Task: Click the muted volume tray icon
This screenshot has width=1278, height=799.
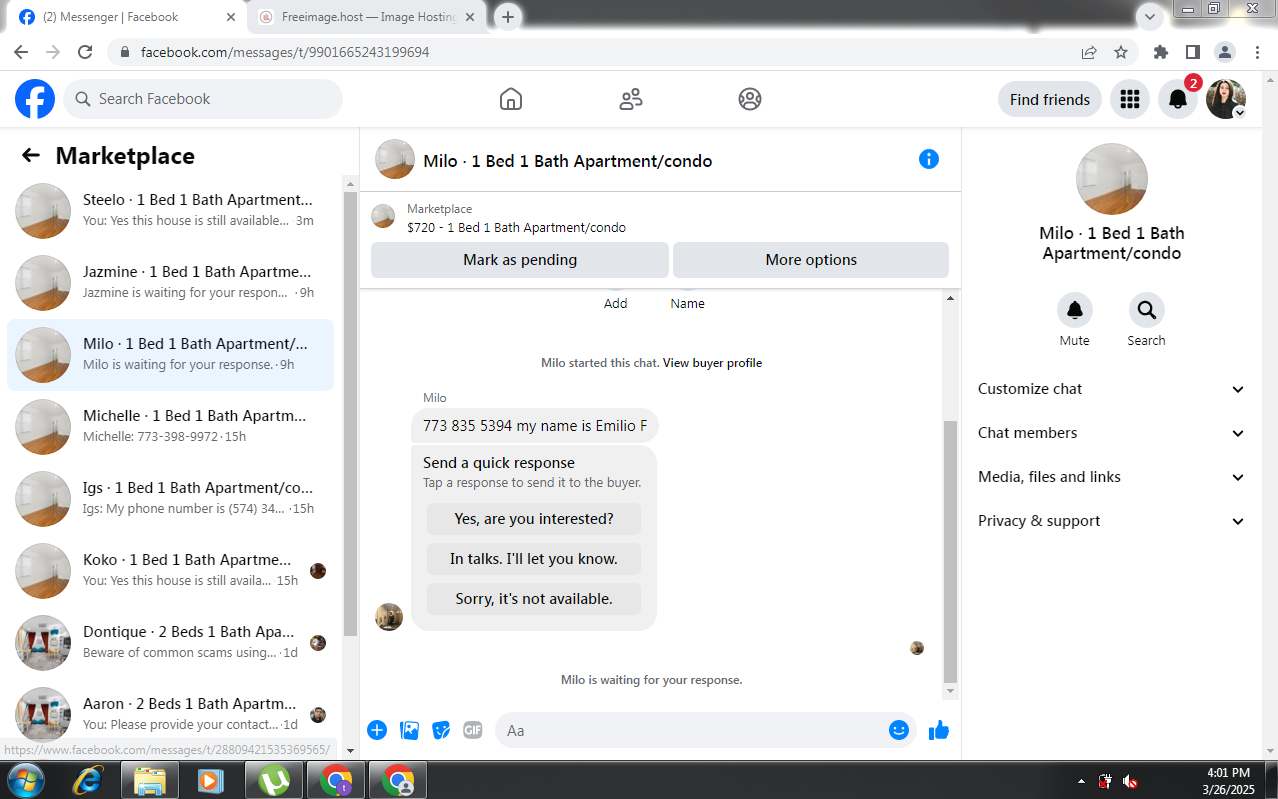Action: point(1130,781)
